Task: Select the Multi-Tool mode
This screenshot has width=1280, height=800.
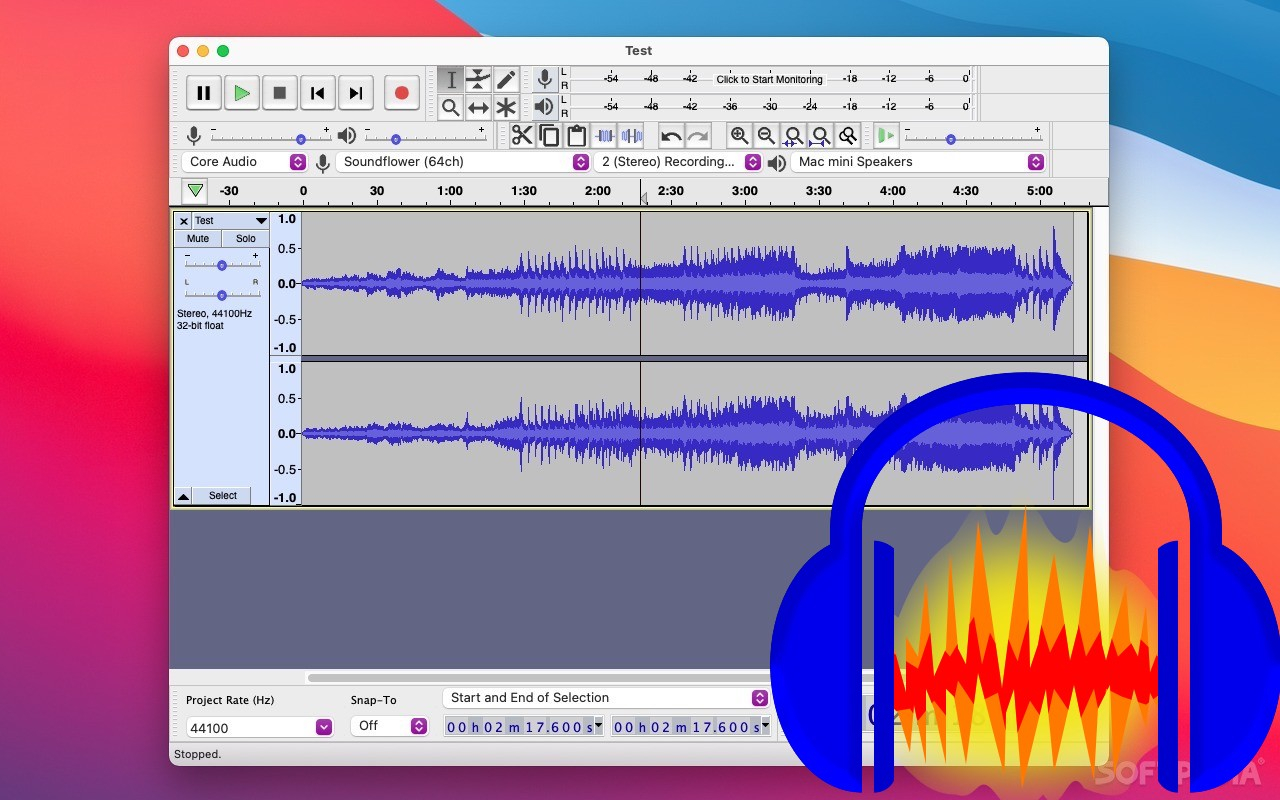Action: click(x=505, y=107)
